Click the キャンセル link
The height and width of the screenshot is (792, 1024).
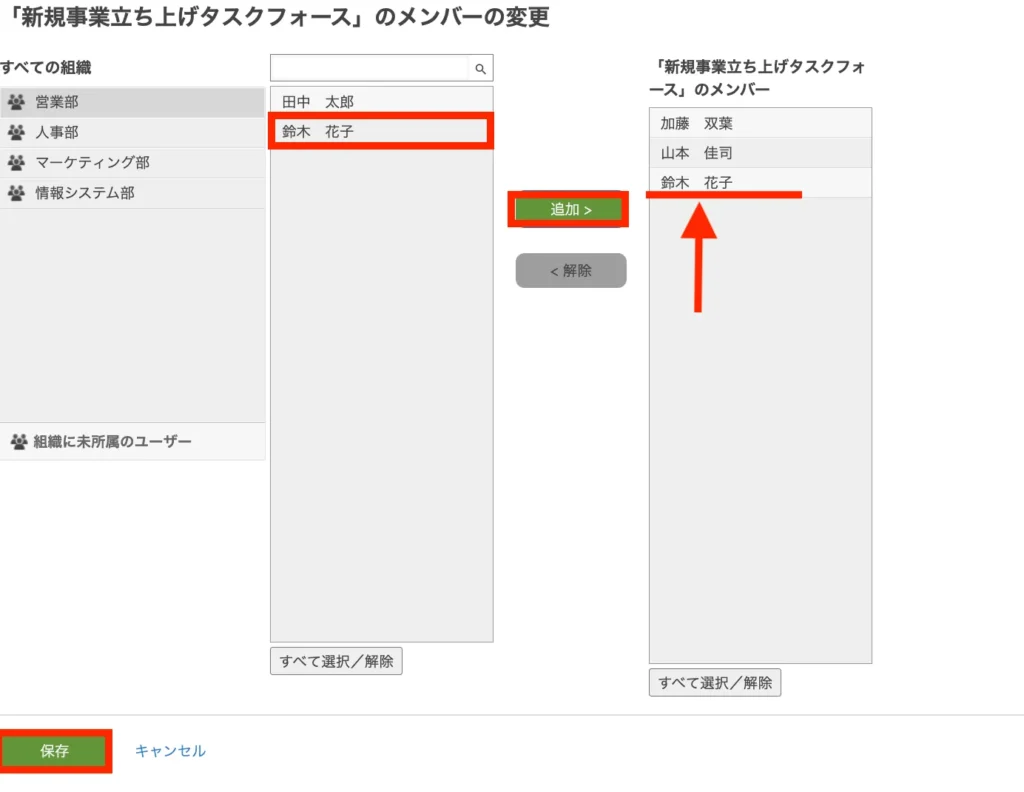pyautogui.click(x=170, y=751)
